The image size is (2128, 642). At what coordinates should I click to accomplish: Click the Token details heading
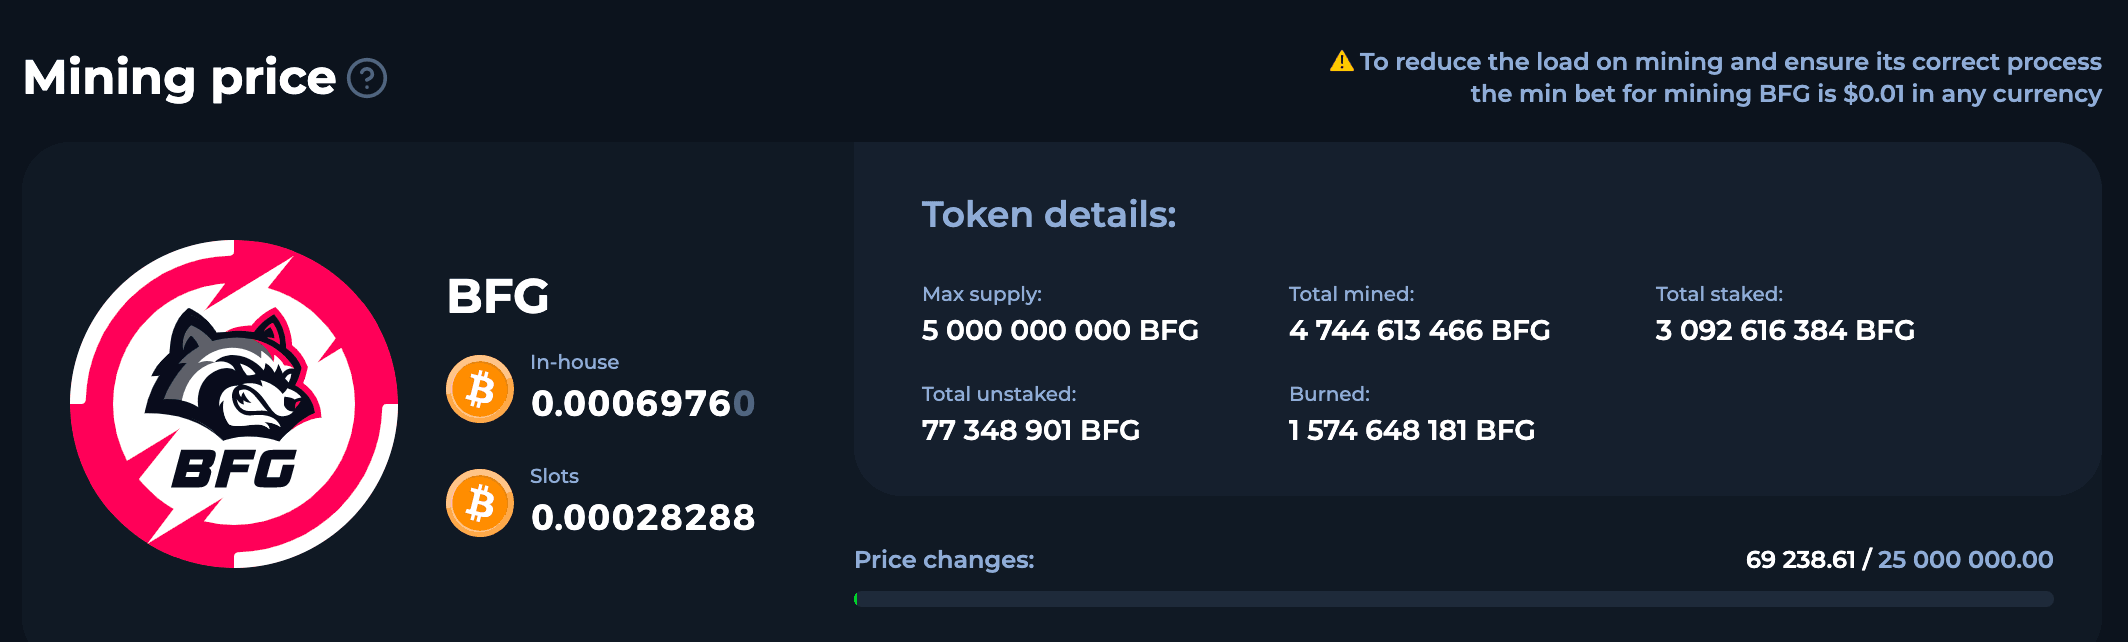point(1048,214)
